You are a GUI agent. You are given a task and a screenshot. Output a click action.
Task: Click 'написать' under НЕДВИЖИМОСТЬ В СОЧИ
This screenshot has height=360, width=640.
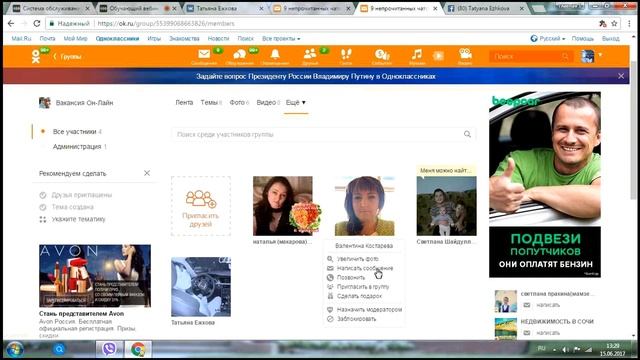tap(548, 333)
